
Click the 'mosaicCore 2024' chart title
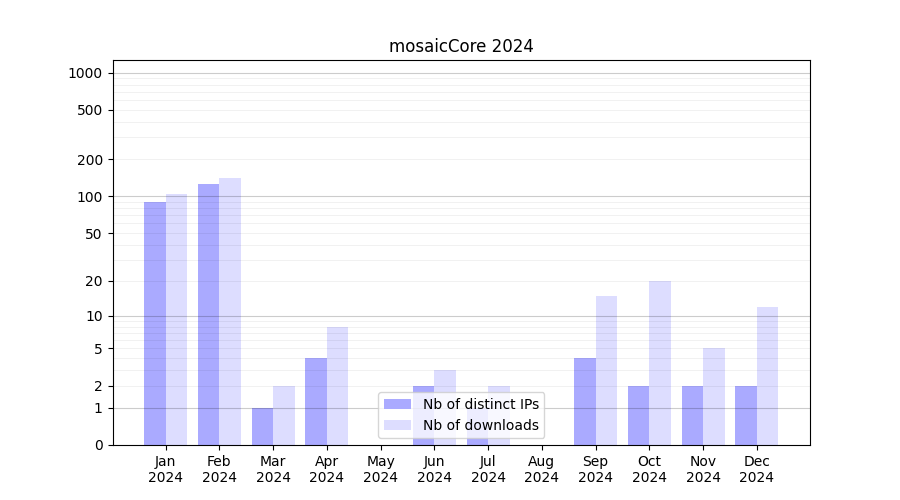coord(461,46)
